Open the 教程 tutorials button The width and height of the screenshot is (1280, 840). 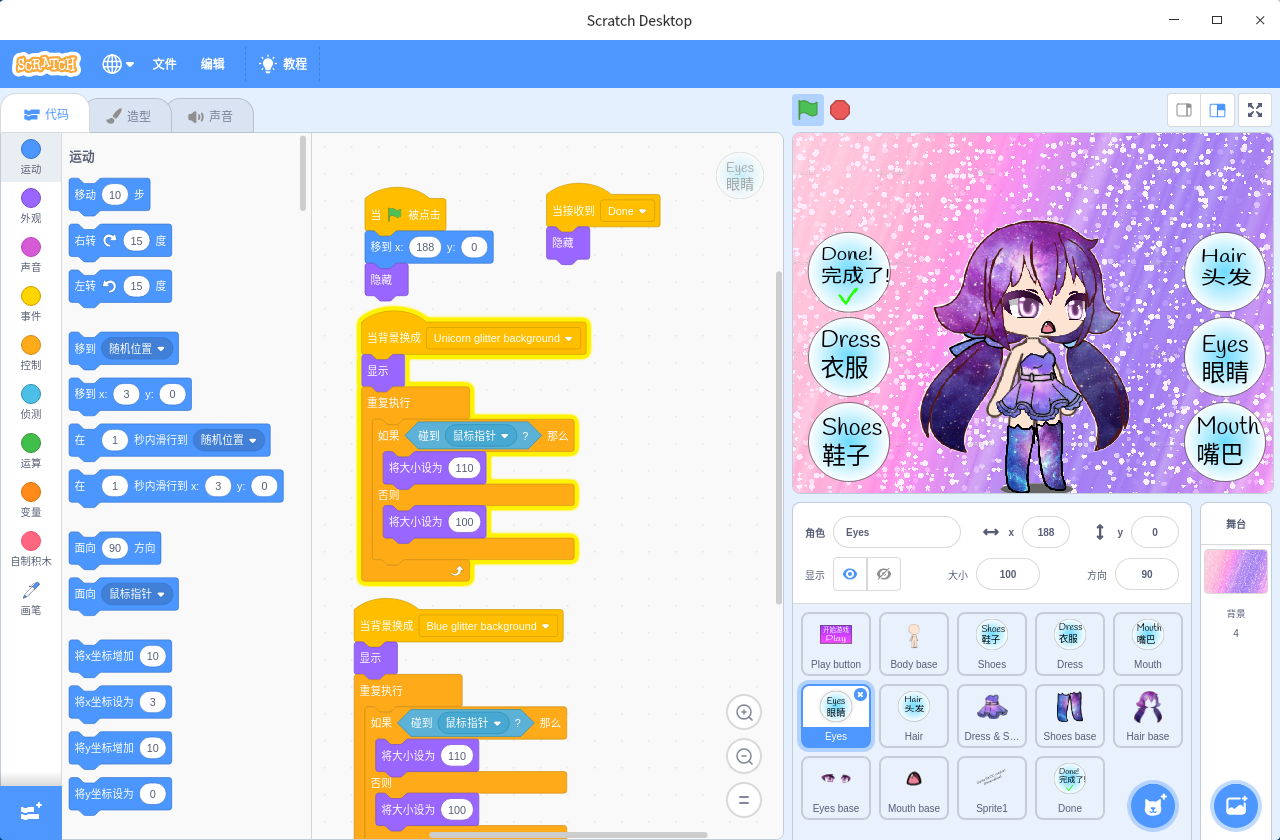point(283,64)
